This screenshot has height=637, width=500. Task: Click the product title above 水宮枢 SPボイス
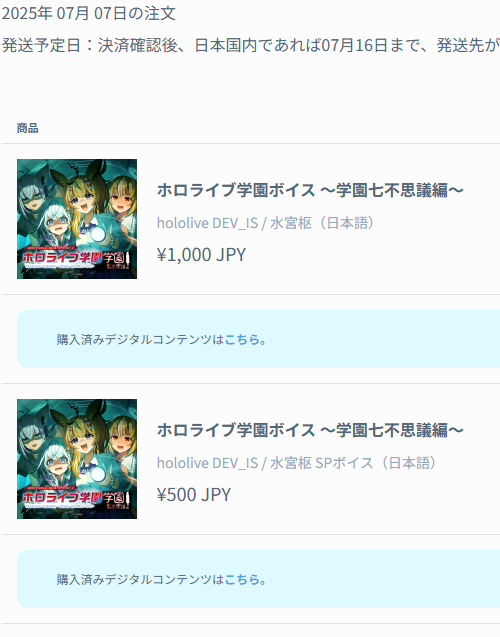310,430
